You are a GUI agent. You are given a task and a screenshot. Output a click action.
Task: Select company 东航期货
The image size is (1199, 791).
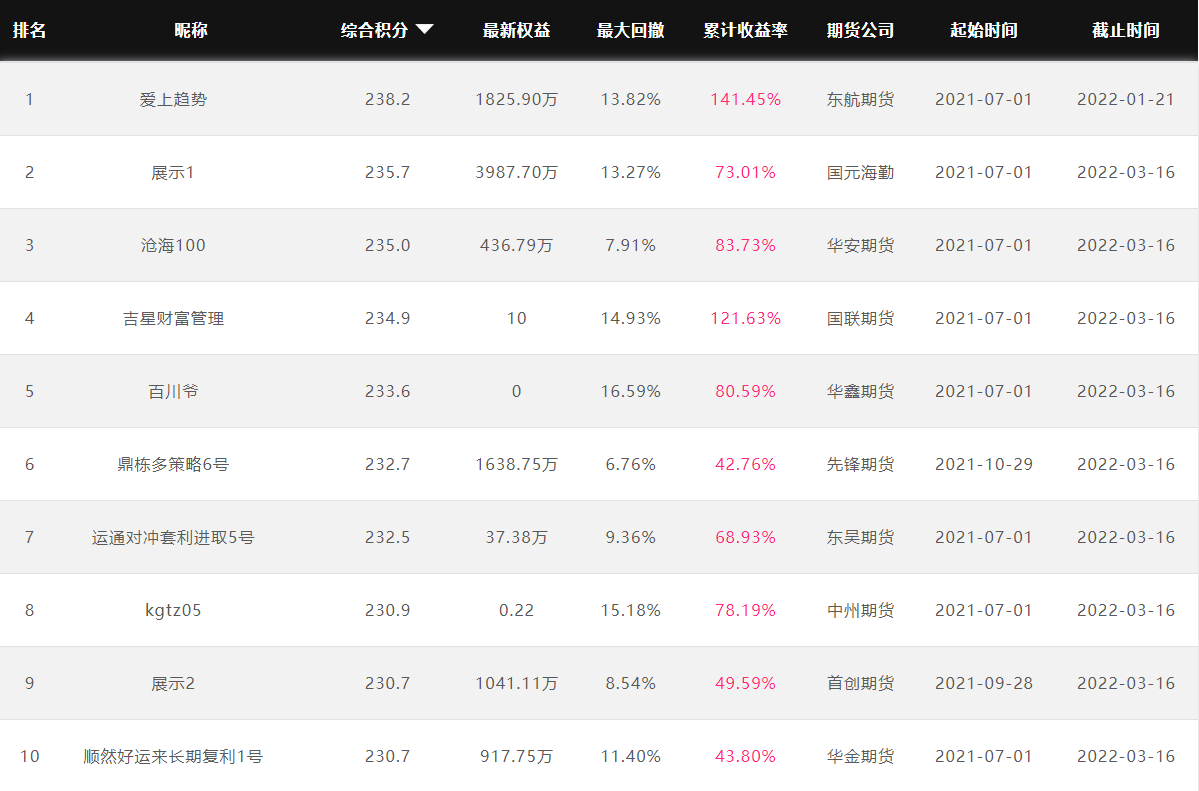click(860, 99)
